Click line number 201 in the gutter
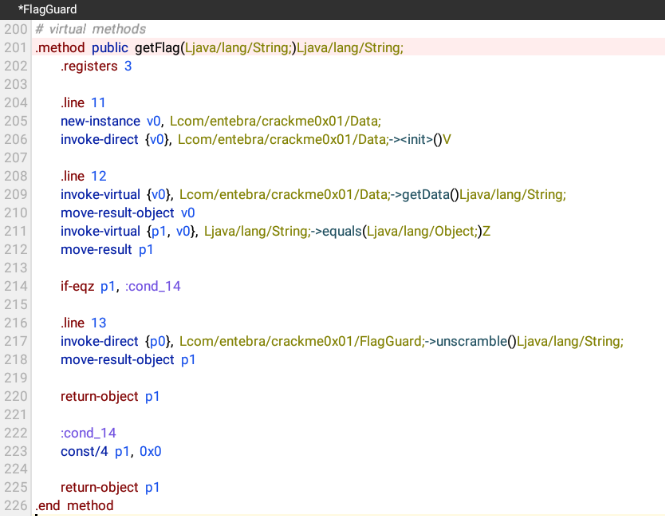665x516 pixels. (15, 48)
